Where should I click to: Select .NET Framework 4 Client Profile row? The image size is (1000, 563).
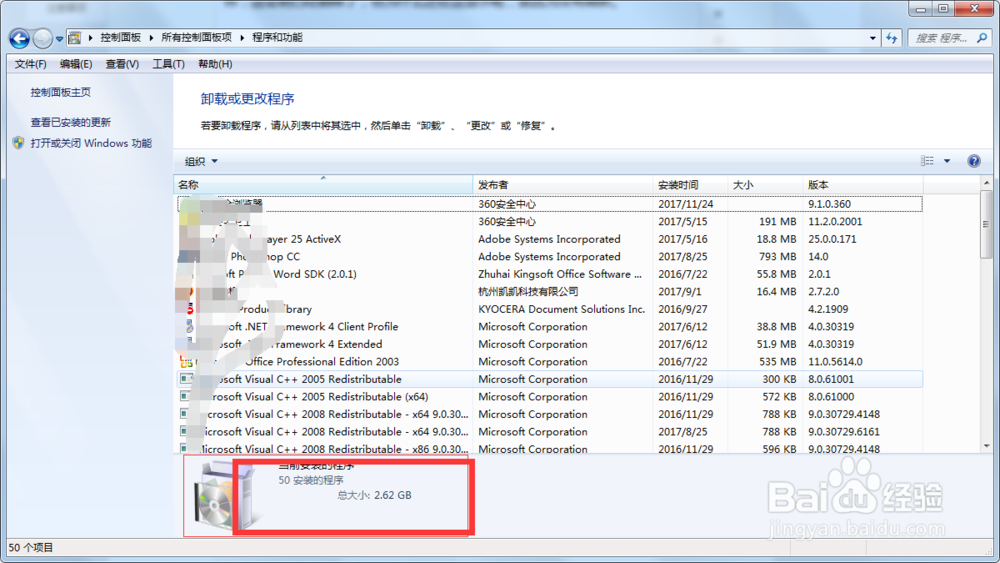(x=549, y=326)
